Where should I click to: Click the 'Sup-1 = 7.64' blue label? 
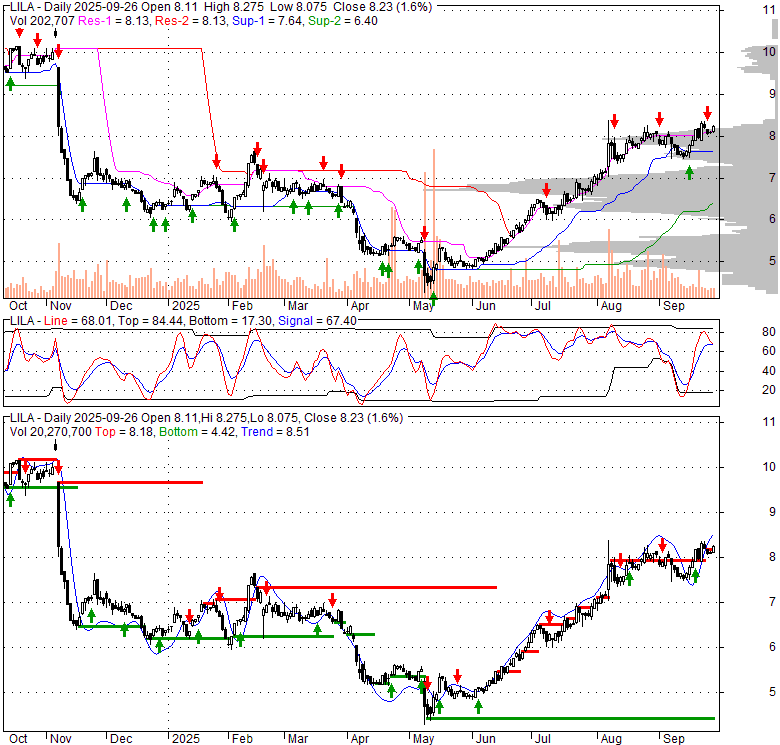(x=267, y=21)
